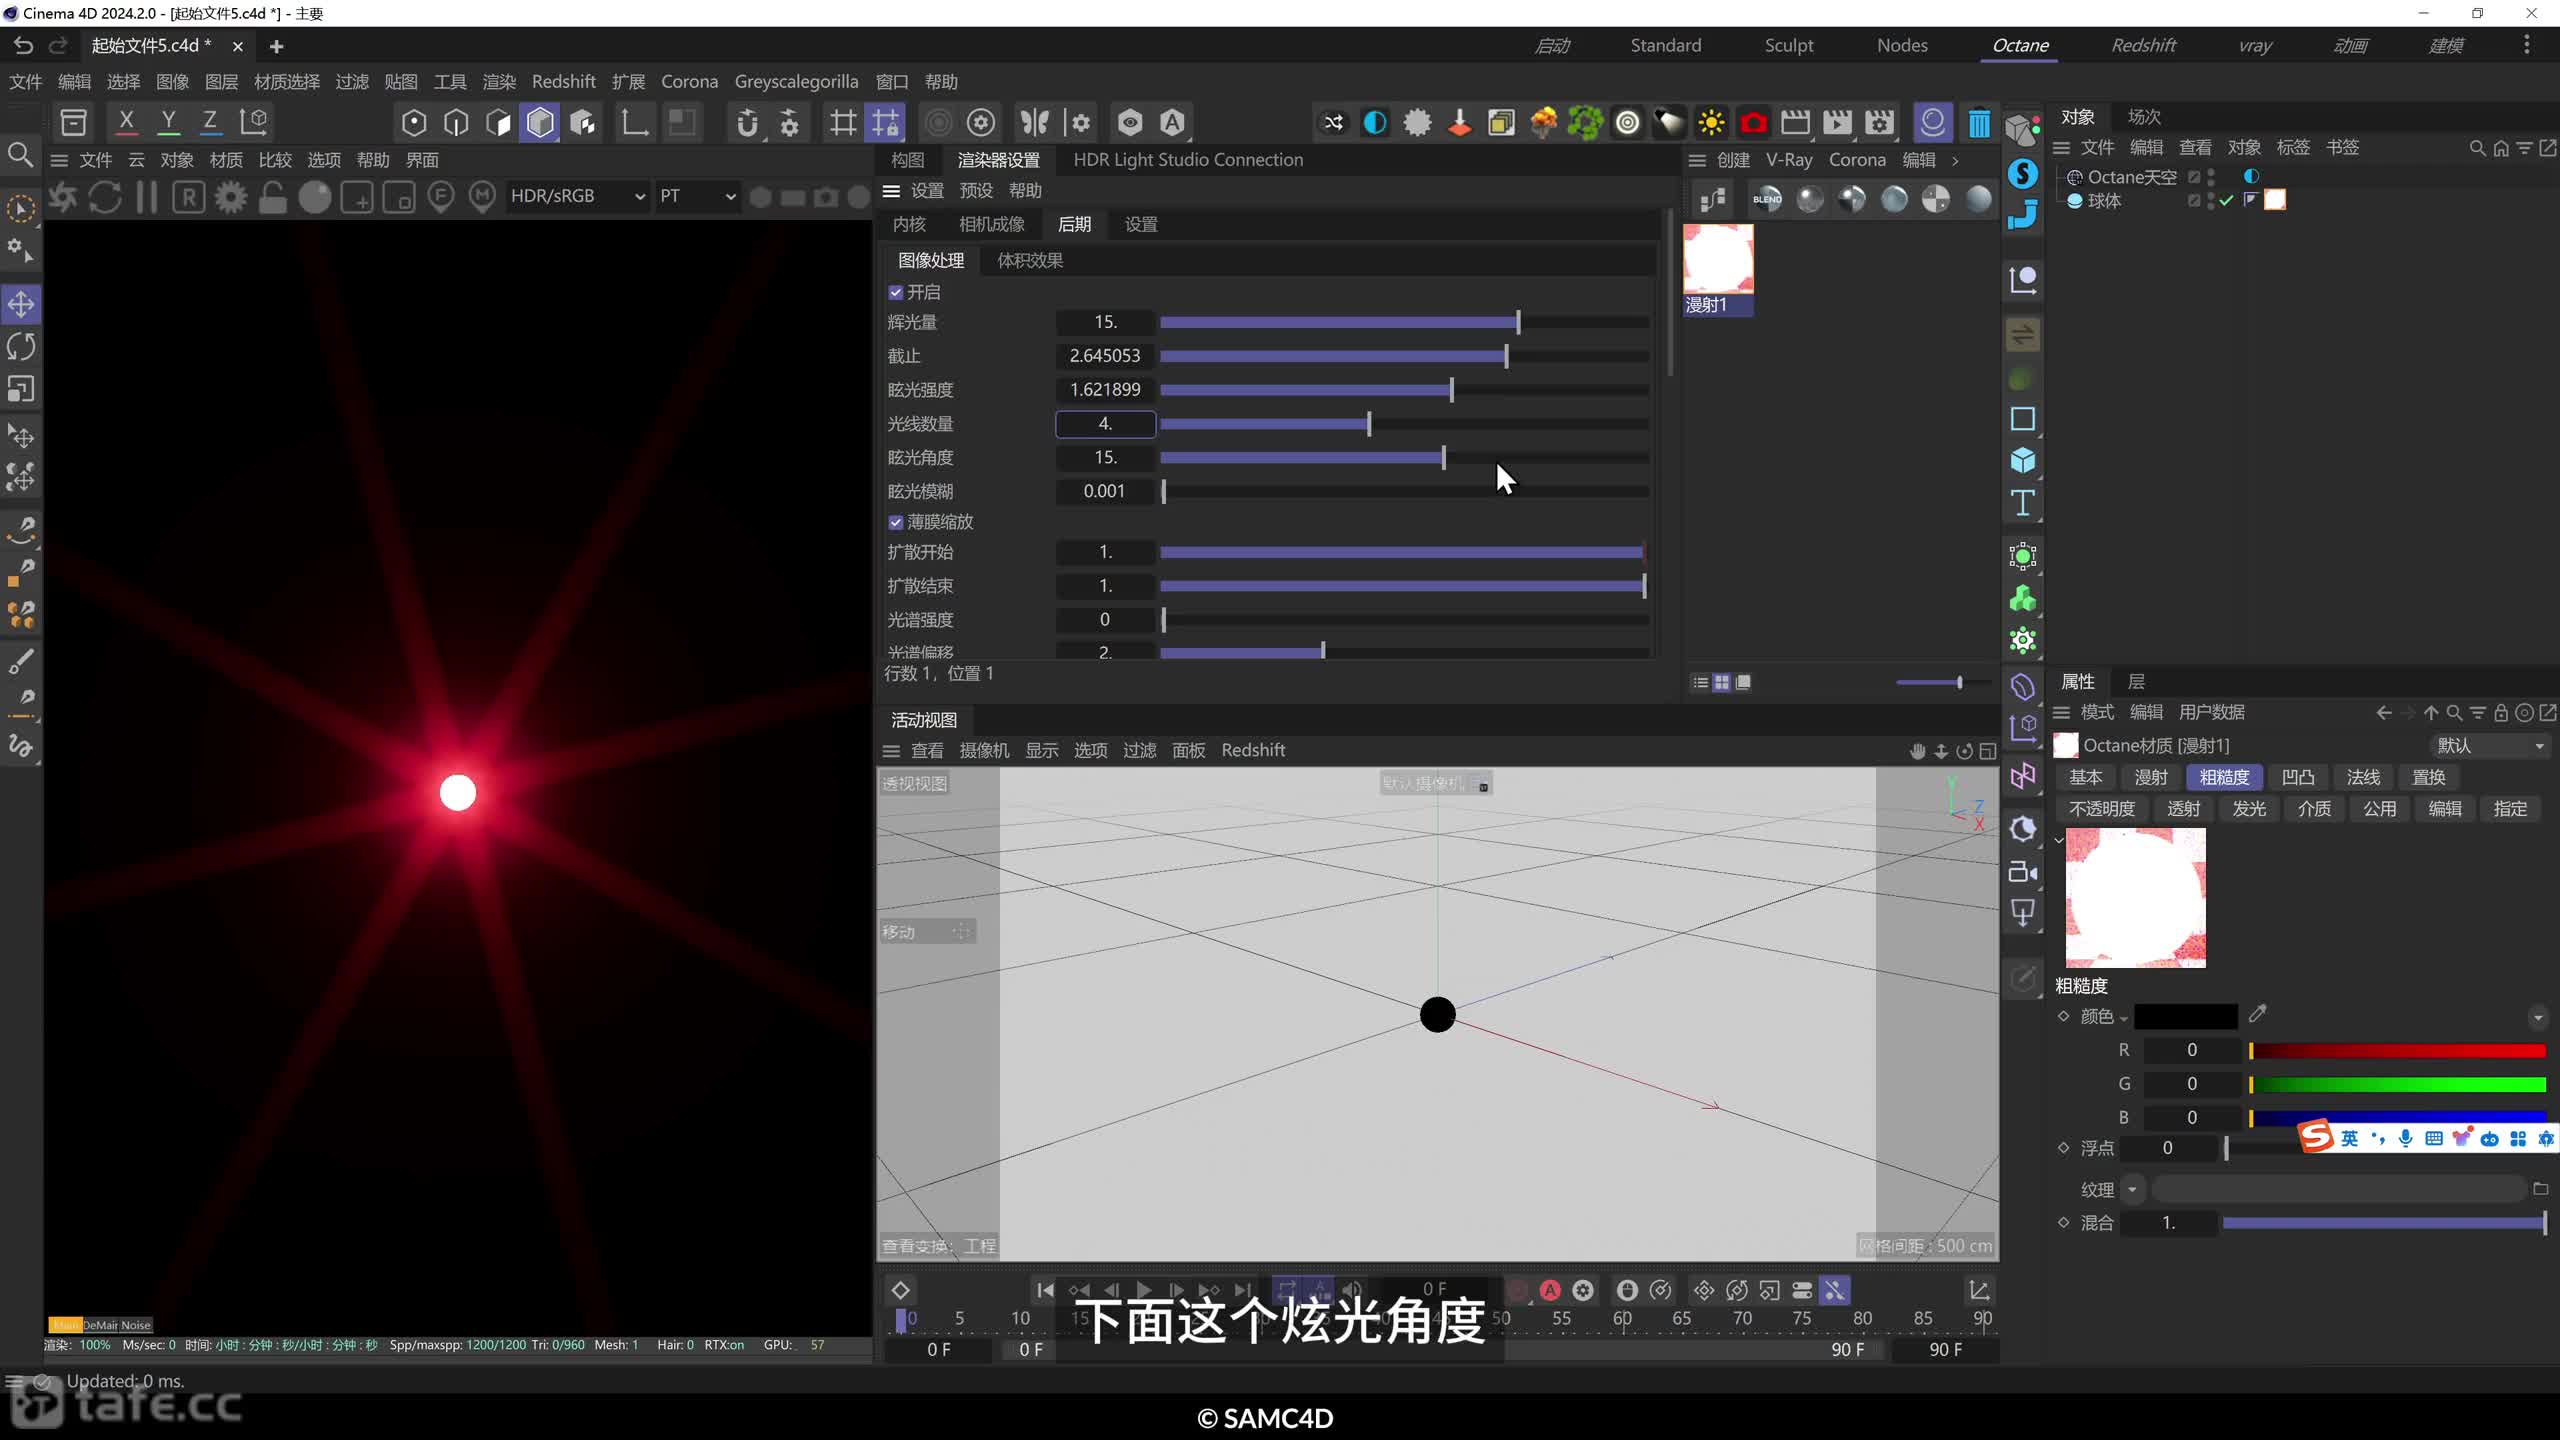This screenshot has height=1440, width=2560.
Task: Click the Y axis lock icon
Action: click(x=168, y=122)
